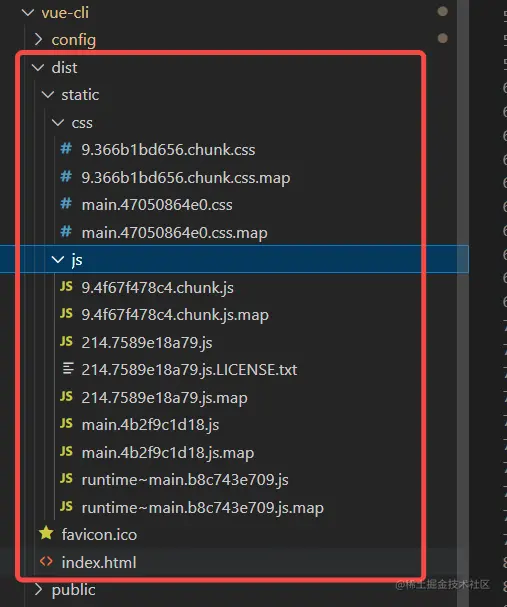Click text file icon of LICENSE.txt
The image size is (507, 607).
68,369
